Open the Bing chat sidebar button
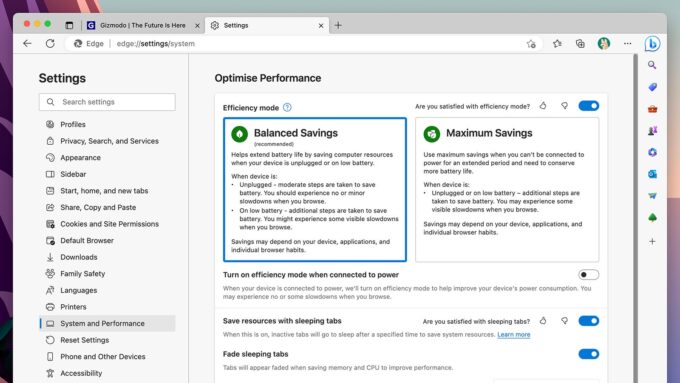 652,44
